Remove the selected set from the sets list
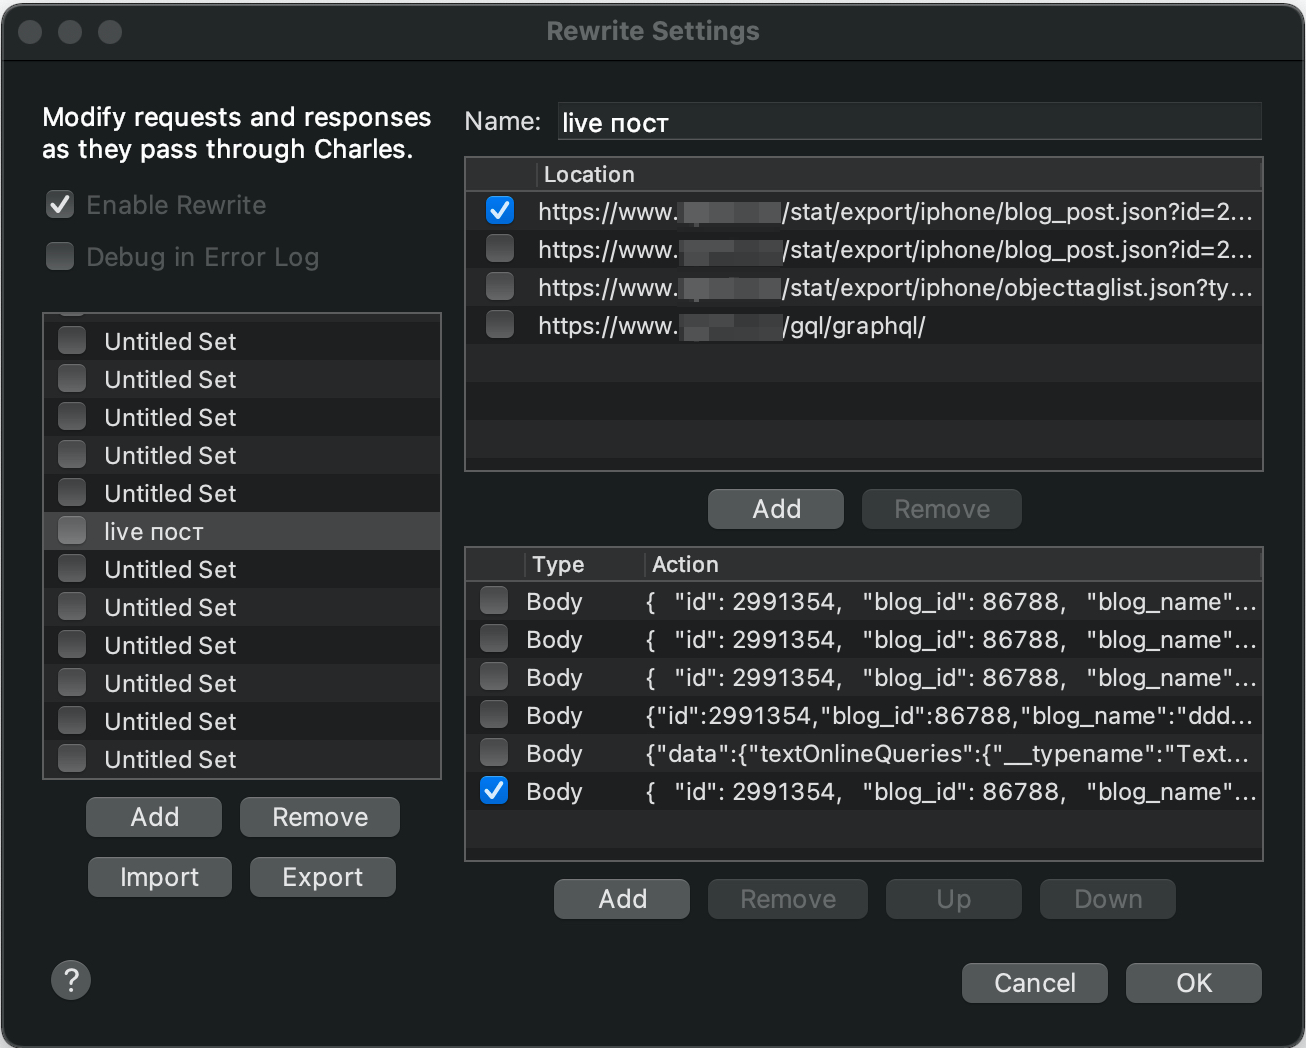1306x1048 pixels. [x=320, y=817]
